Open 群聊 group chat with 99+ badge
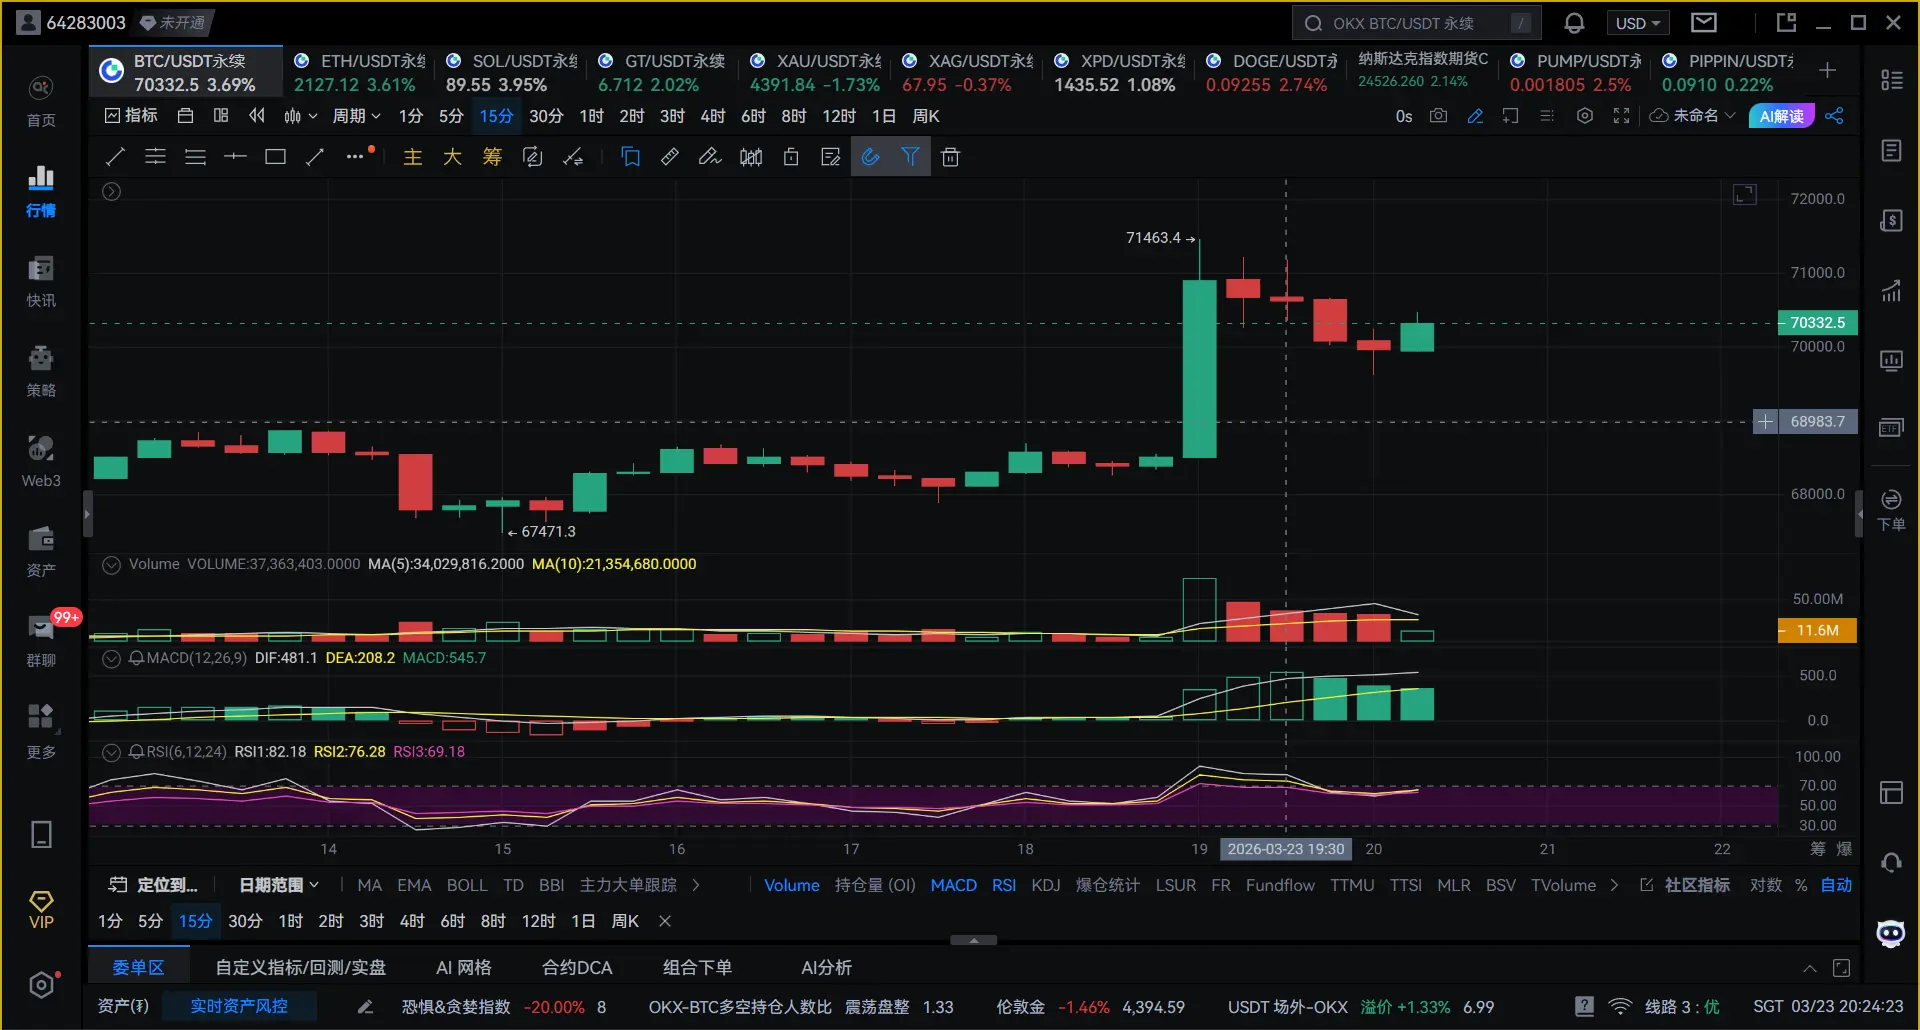Image resolution: width=1920 pixels, height=1030 pixels. [x=41, y=641]
